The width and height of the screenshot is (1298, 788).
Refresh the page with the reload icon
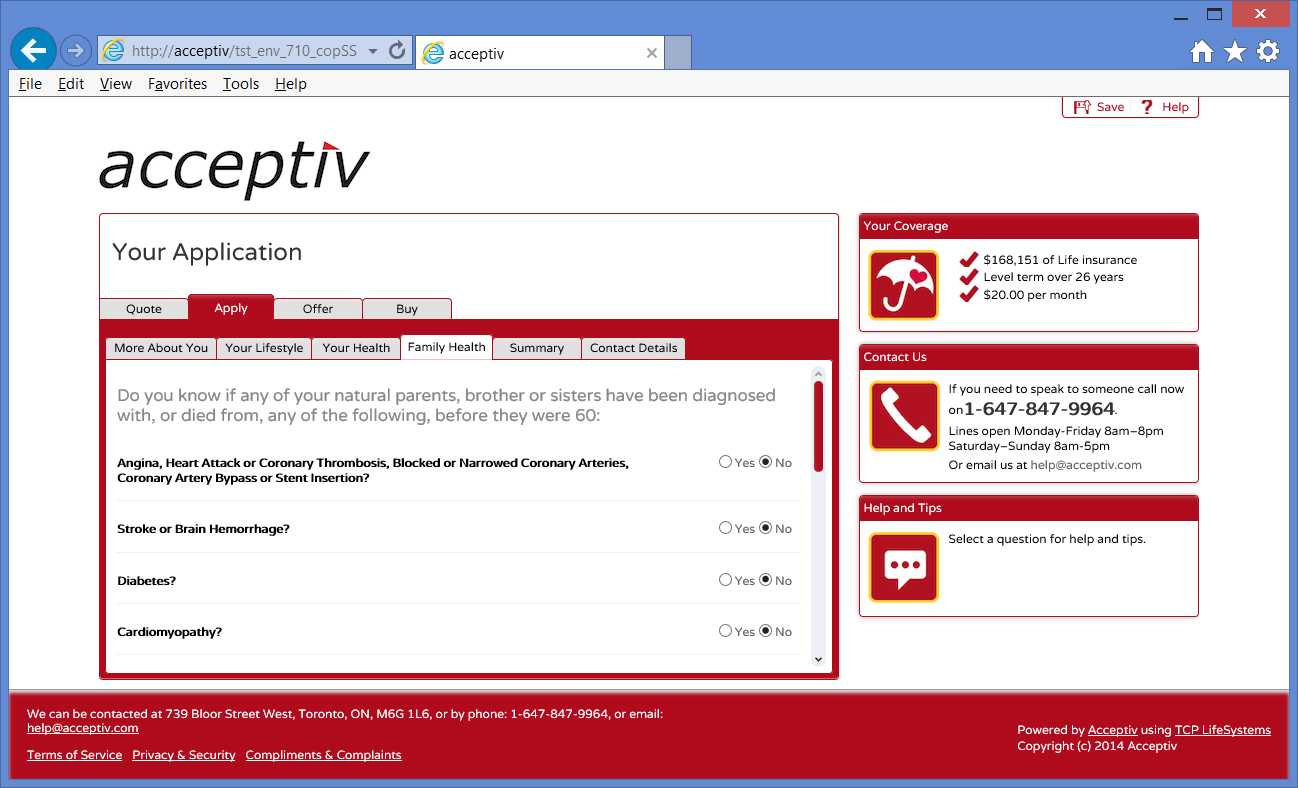pyautogui.click(x=397, y=51)
